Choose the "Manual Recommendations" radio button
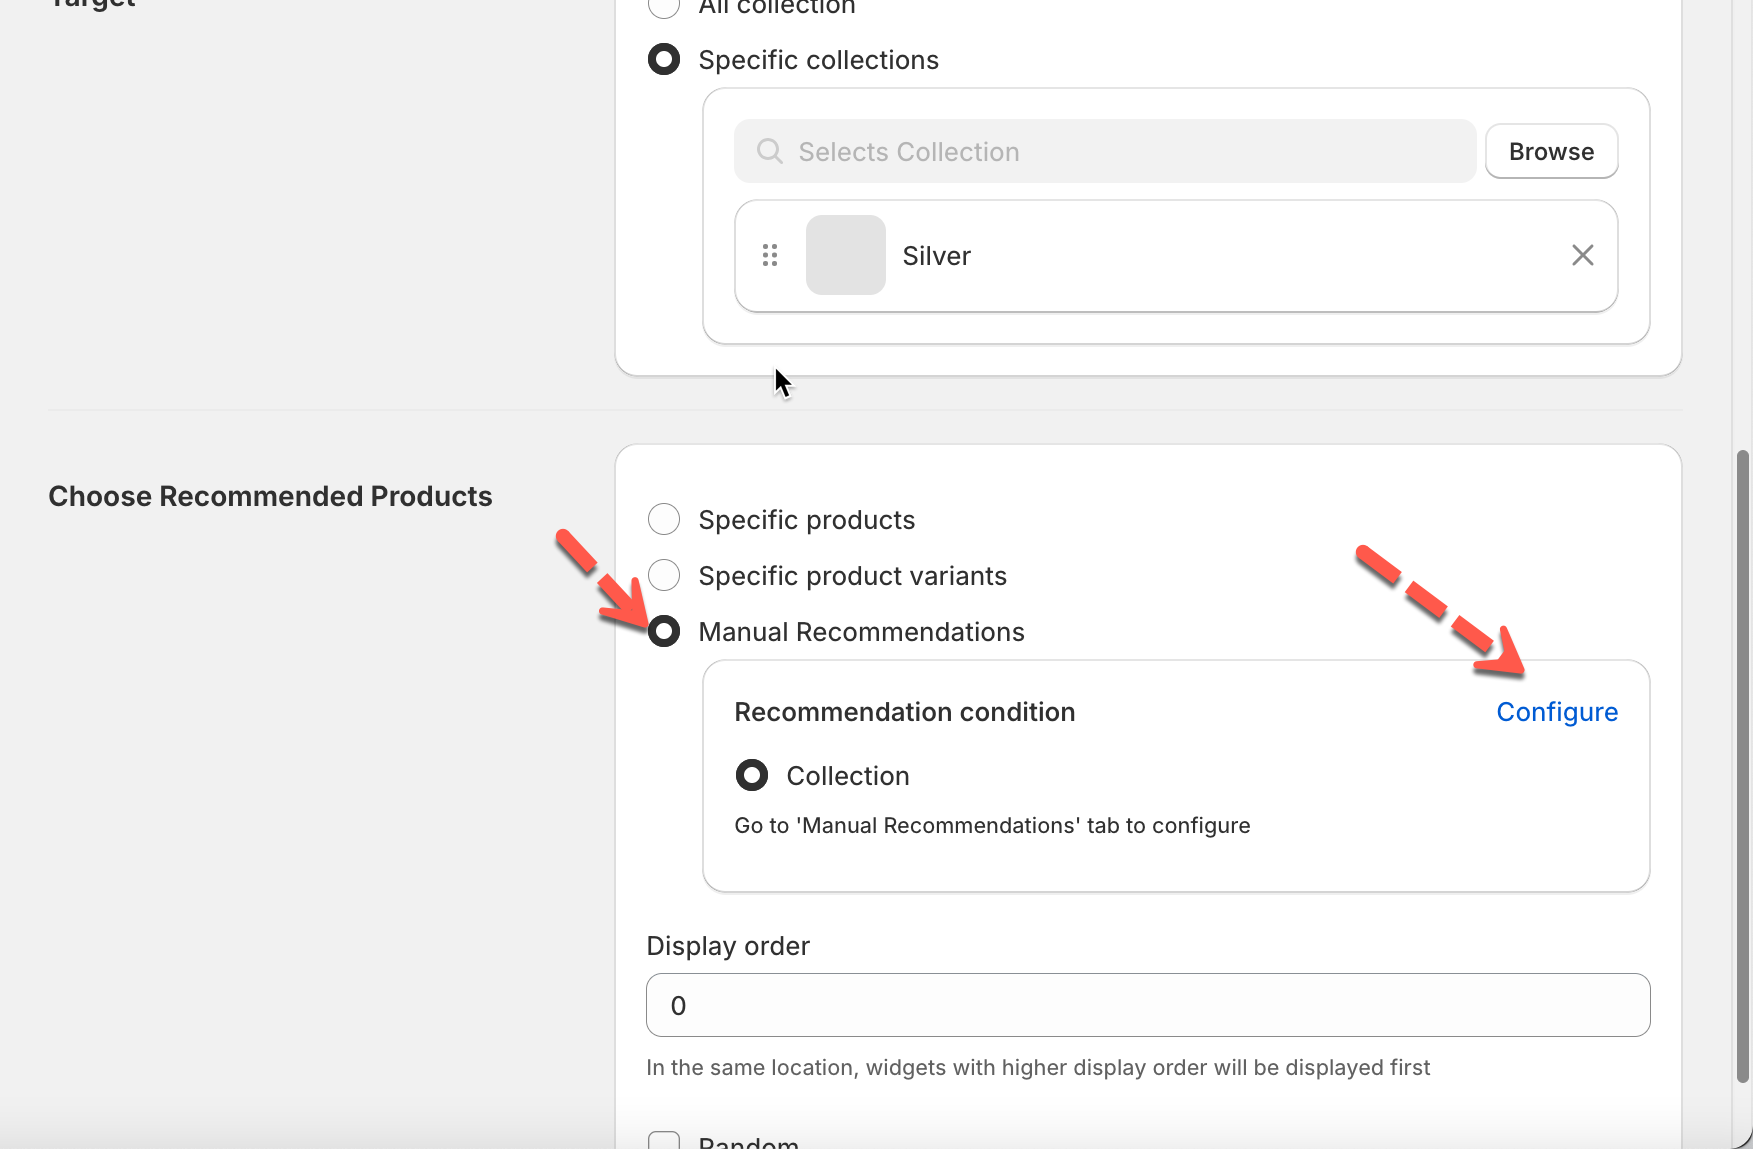 (664, 632)
